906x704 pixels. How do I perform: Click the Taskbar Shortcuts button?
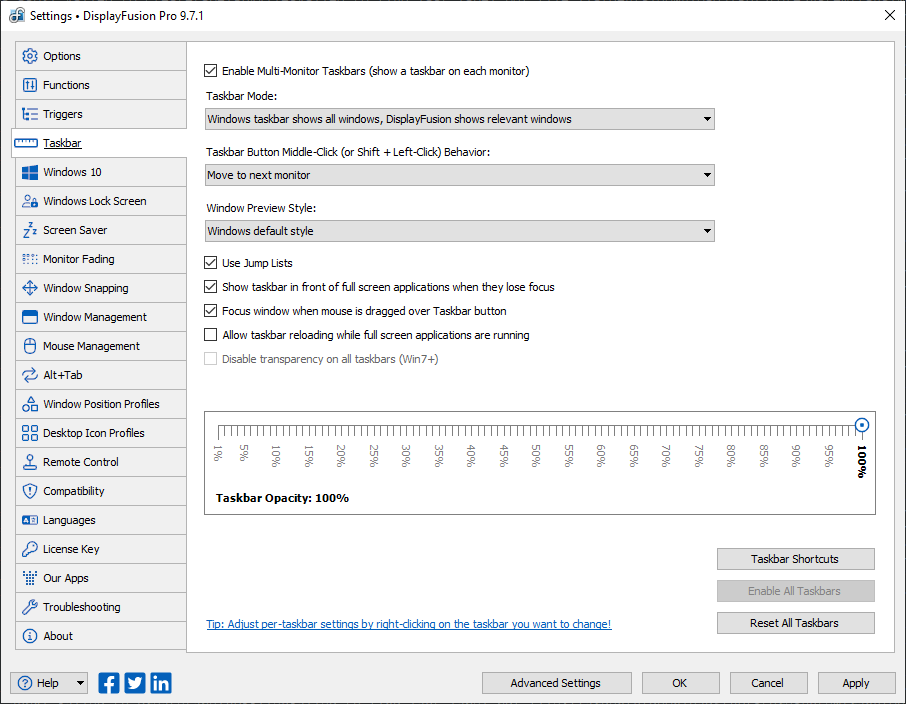pyautogui.click(x=795, y=559)
